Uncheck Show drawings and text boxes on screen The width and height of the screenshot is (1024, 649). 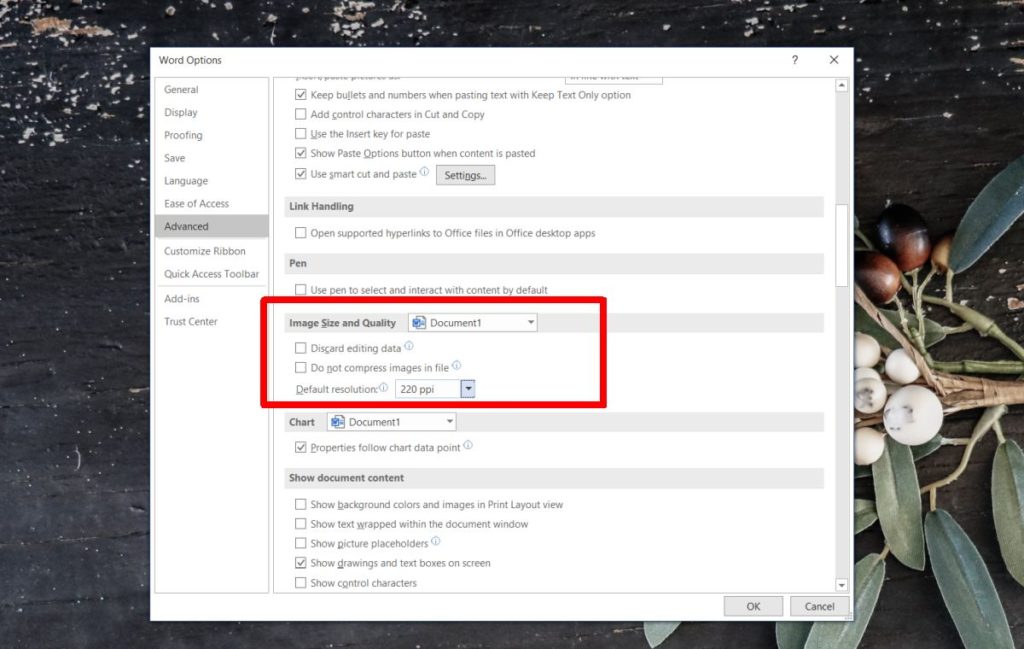tap(300, 562)
